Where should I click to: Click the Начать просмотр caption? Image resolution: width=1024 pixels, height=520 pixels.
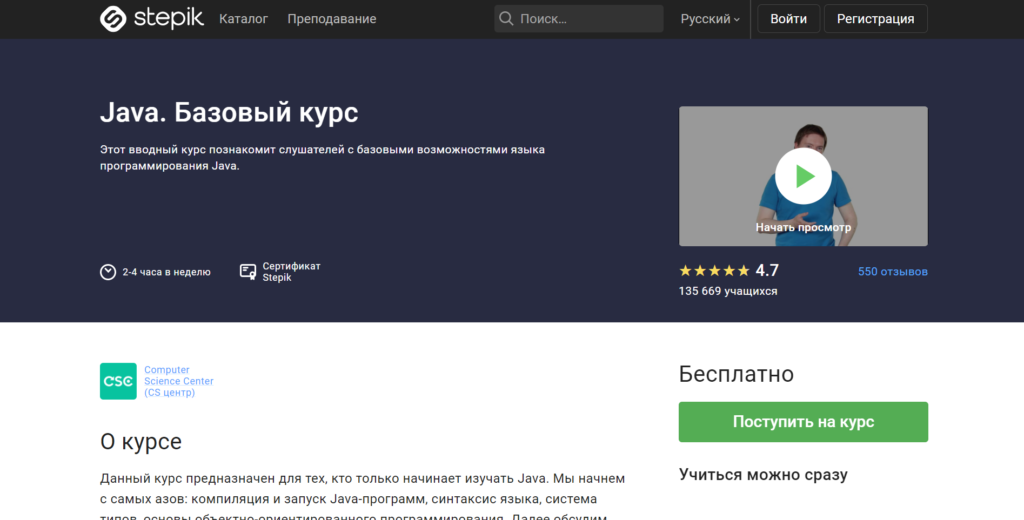(803, 227)
